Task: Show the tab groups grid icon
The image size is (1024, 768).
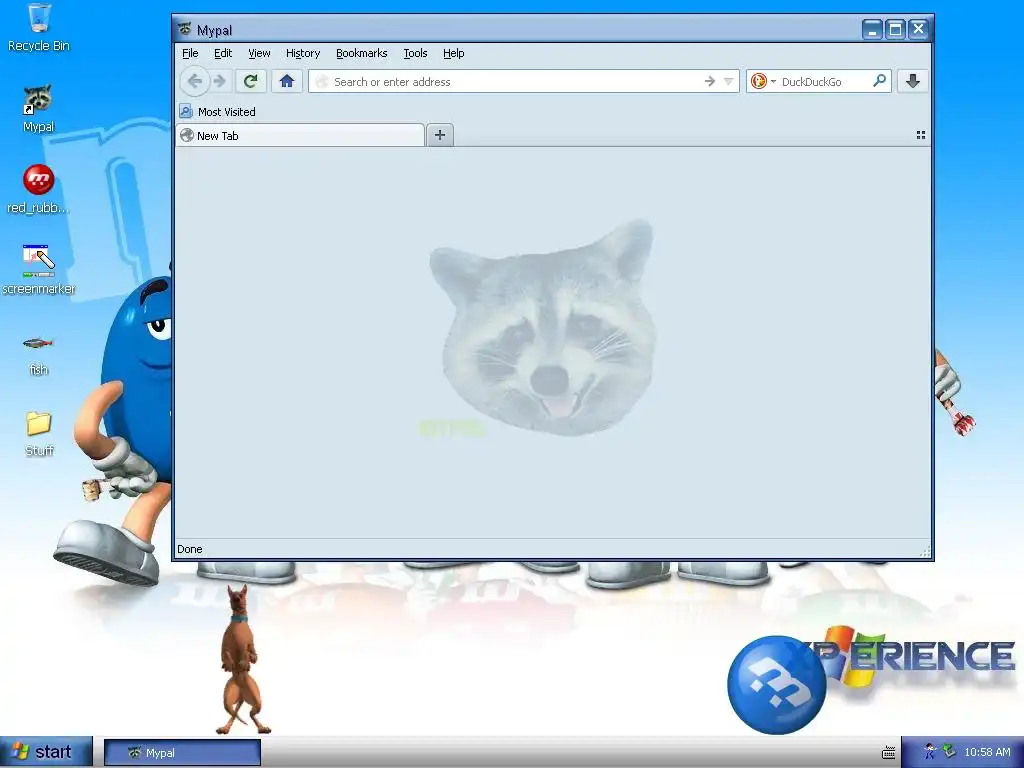Action: click(x=921, y=135)
